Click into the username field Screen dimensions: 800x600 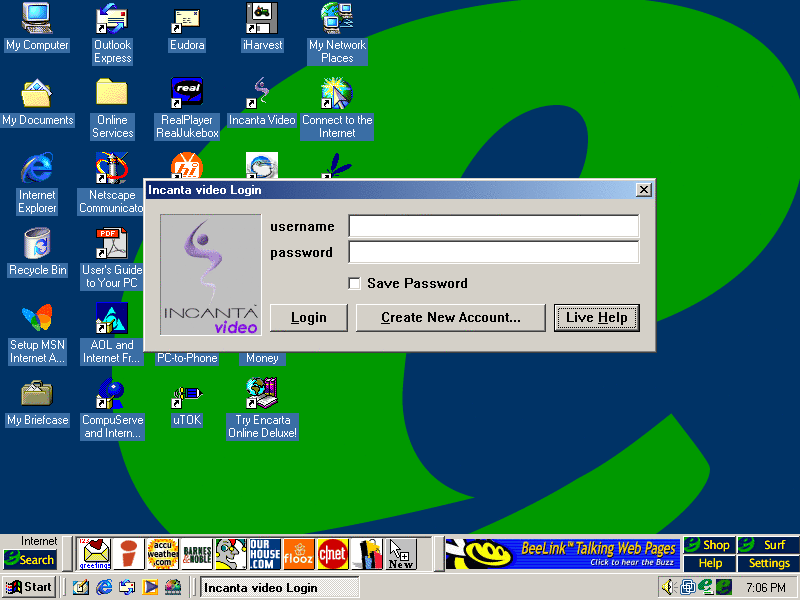coord(493,227)
